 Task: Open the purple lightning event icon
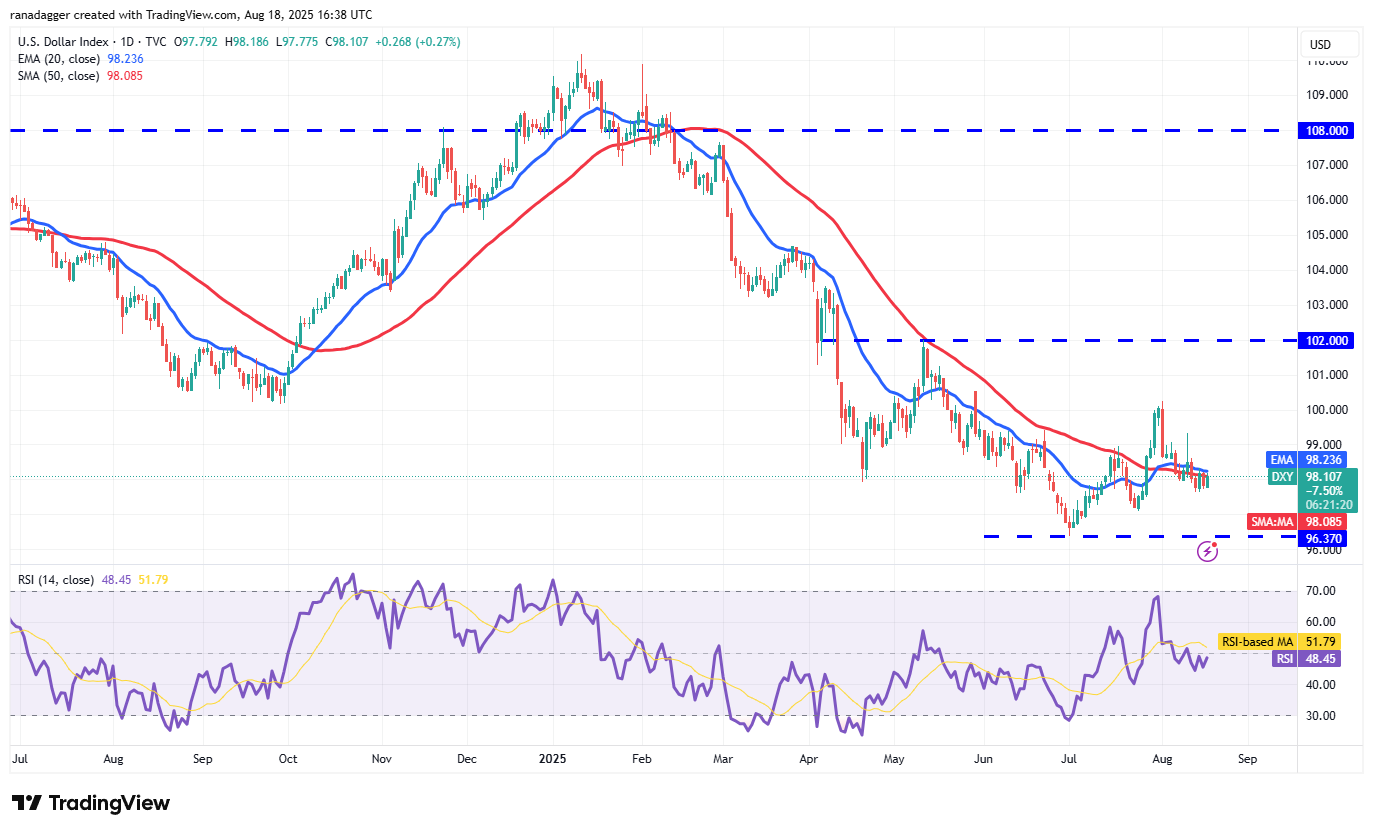tap(1208, 550)
